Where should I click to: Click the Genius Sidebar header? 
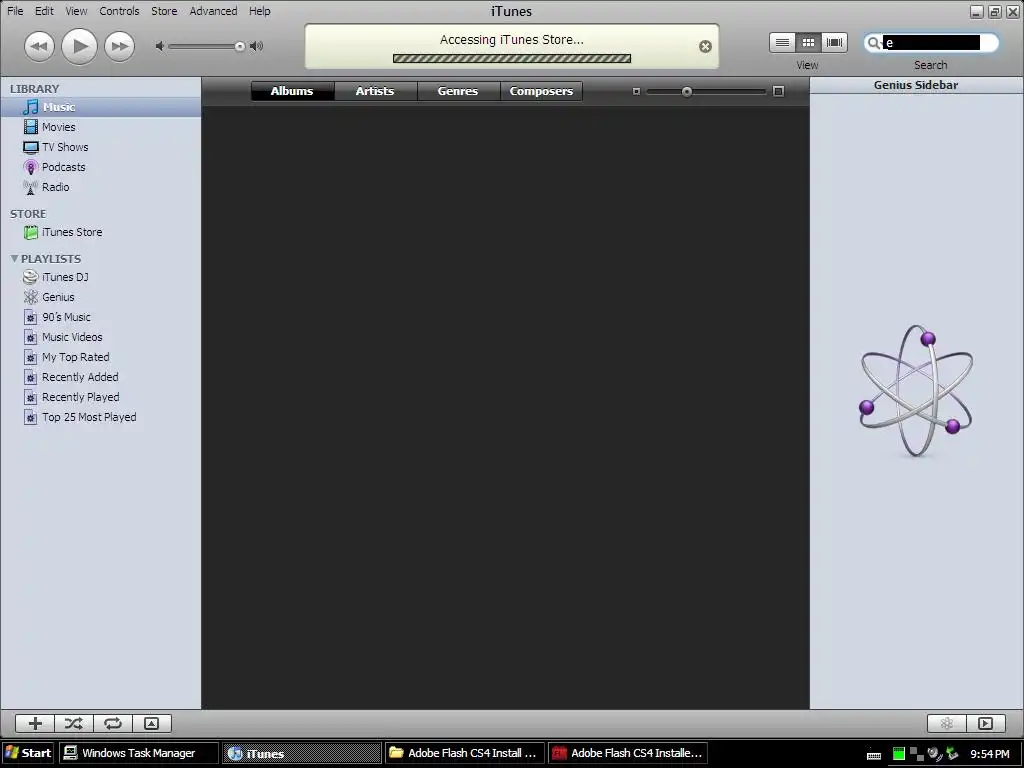(916, 86)
